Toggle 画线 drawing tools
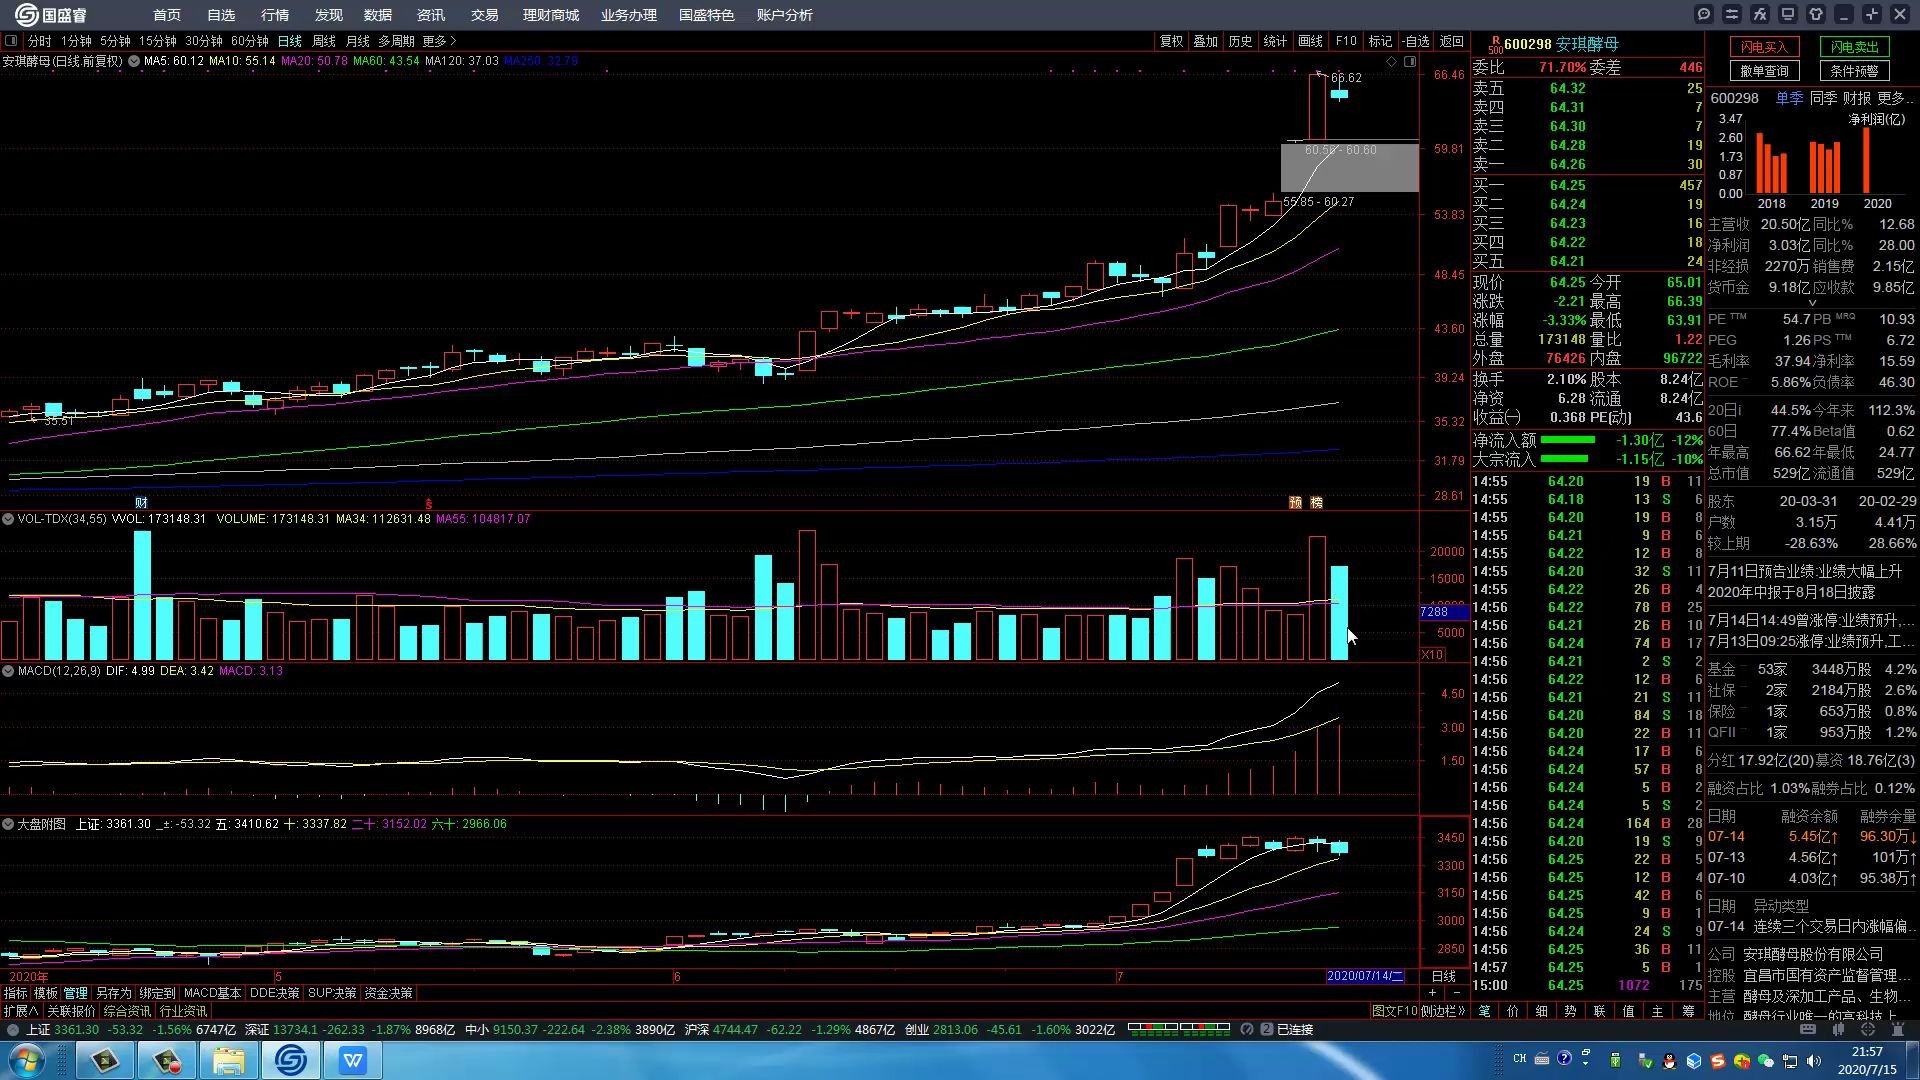This screenshot has width=1920, height=1080. [x=1310, y=41]
